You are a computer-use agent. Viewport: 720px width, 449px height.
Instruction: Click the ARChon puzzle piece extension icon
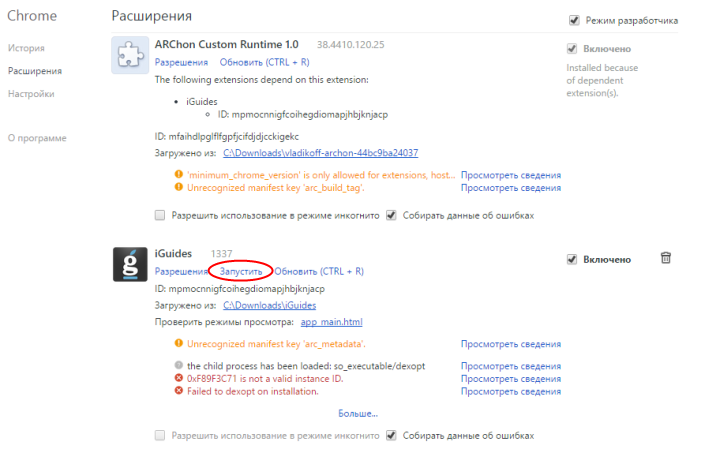pos(130,55)
